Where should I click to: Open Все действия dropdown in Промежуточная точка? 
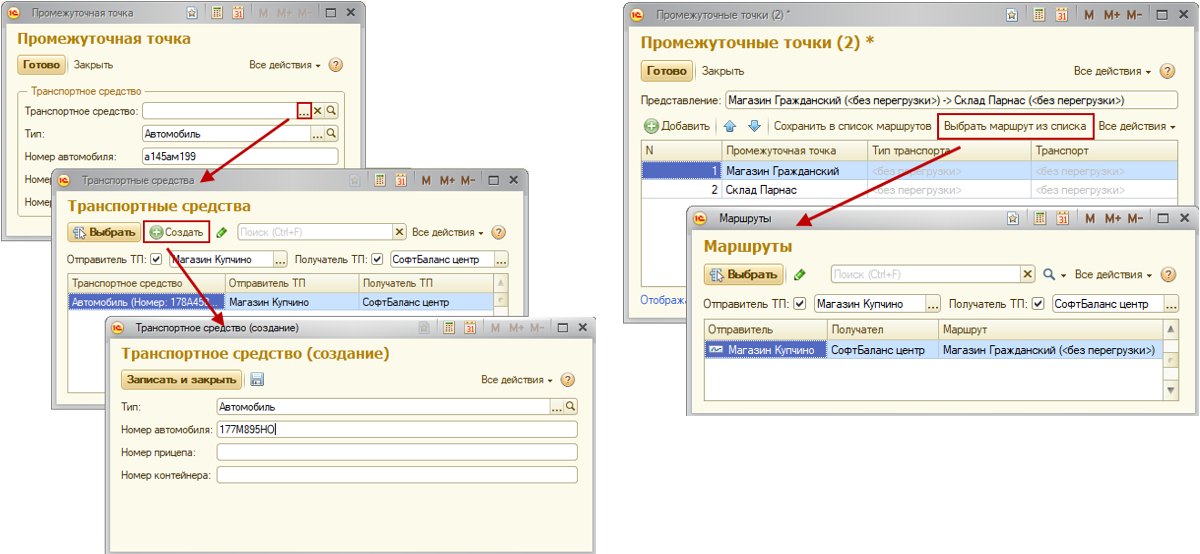click(284, 65)
